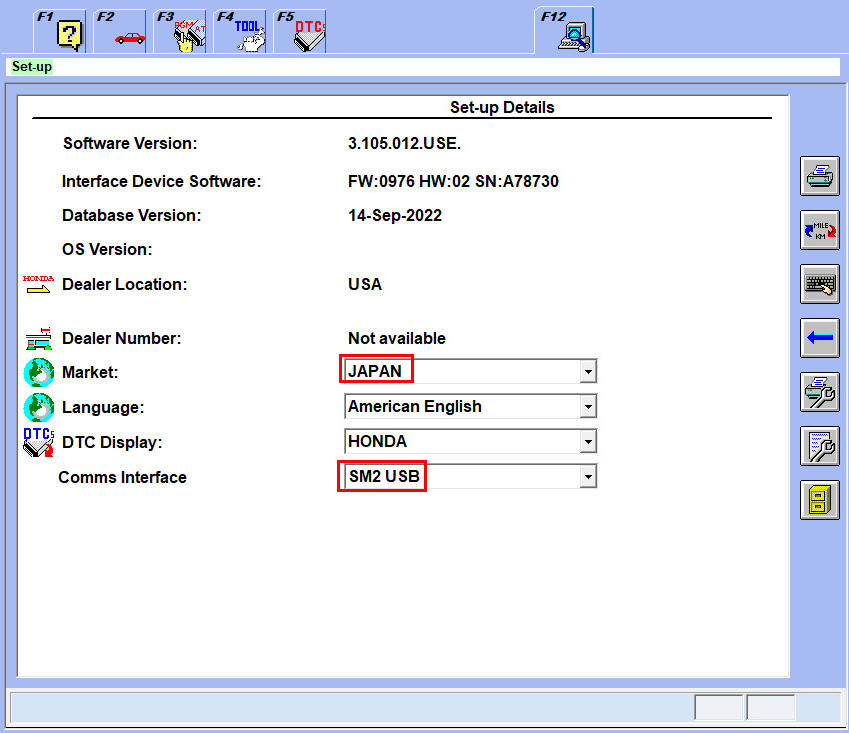Go back with the blue arrow button

820,338
